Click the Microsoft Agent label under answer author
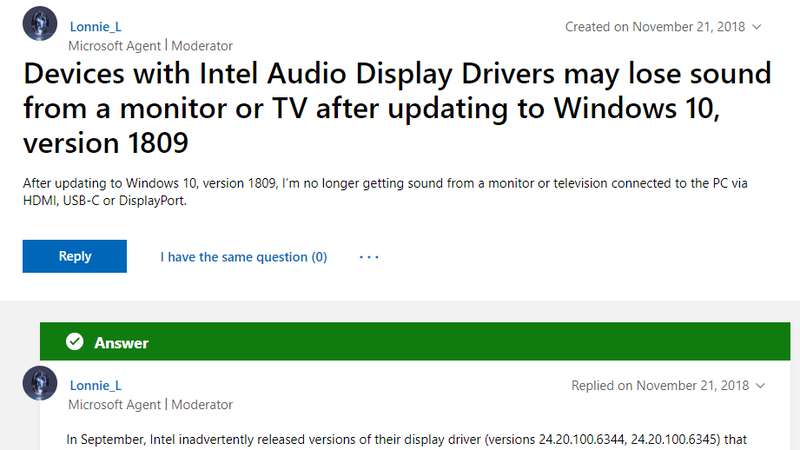 [x=114, y=405]
